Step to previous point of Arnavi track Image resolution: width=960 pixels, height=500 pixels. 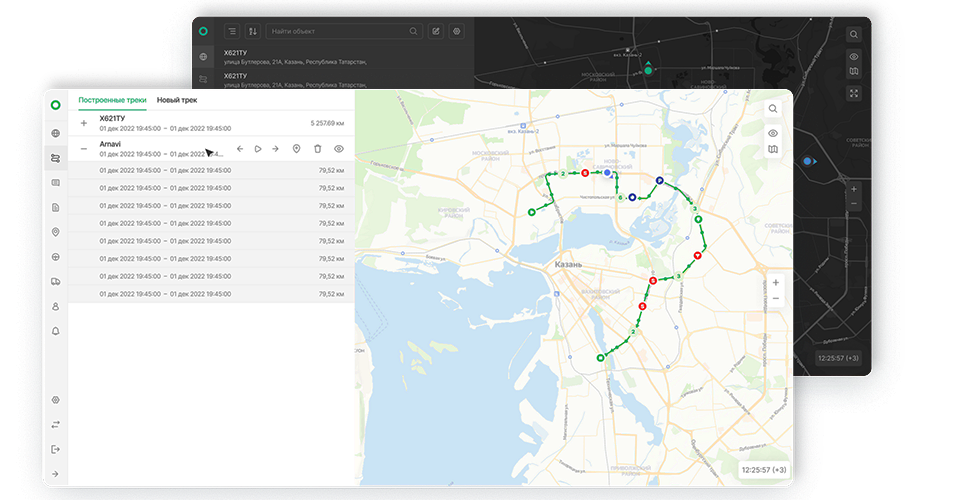pyautogui.click(x=240, y=149)
